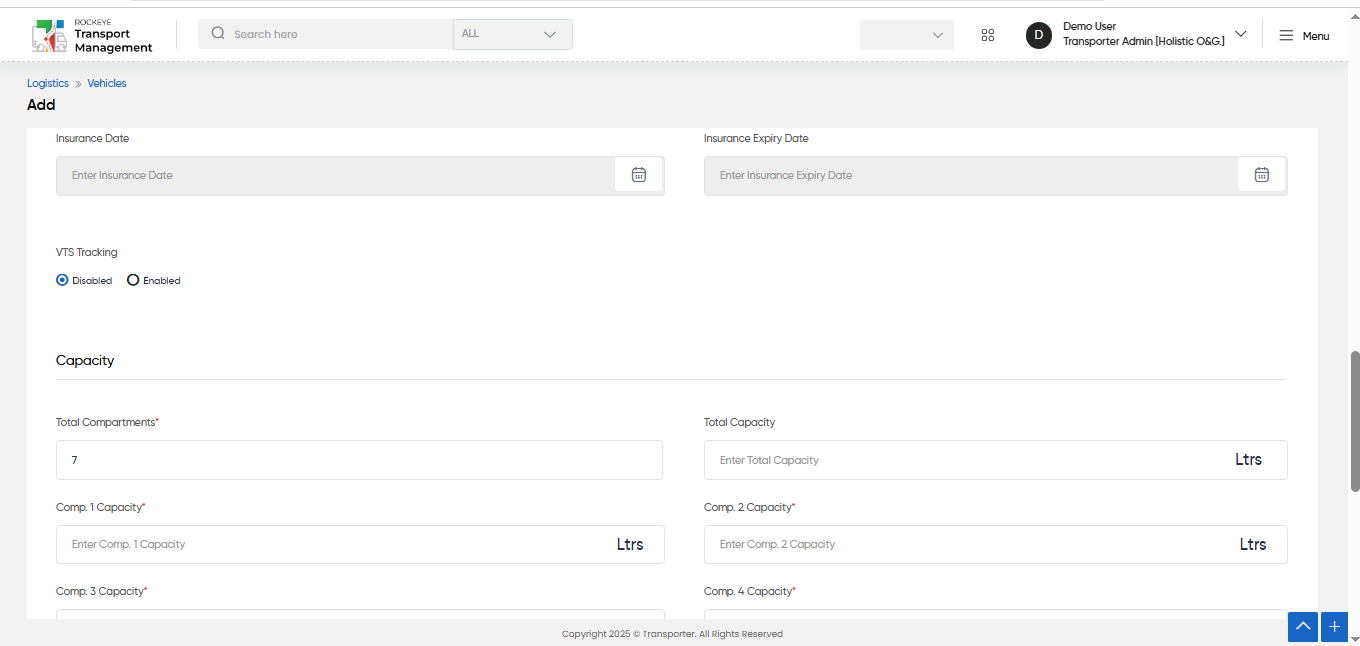Go to the Logistics breadcrumb
Screen dimensions: 1360x646
[x=48, y=84]
